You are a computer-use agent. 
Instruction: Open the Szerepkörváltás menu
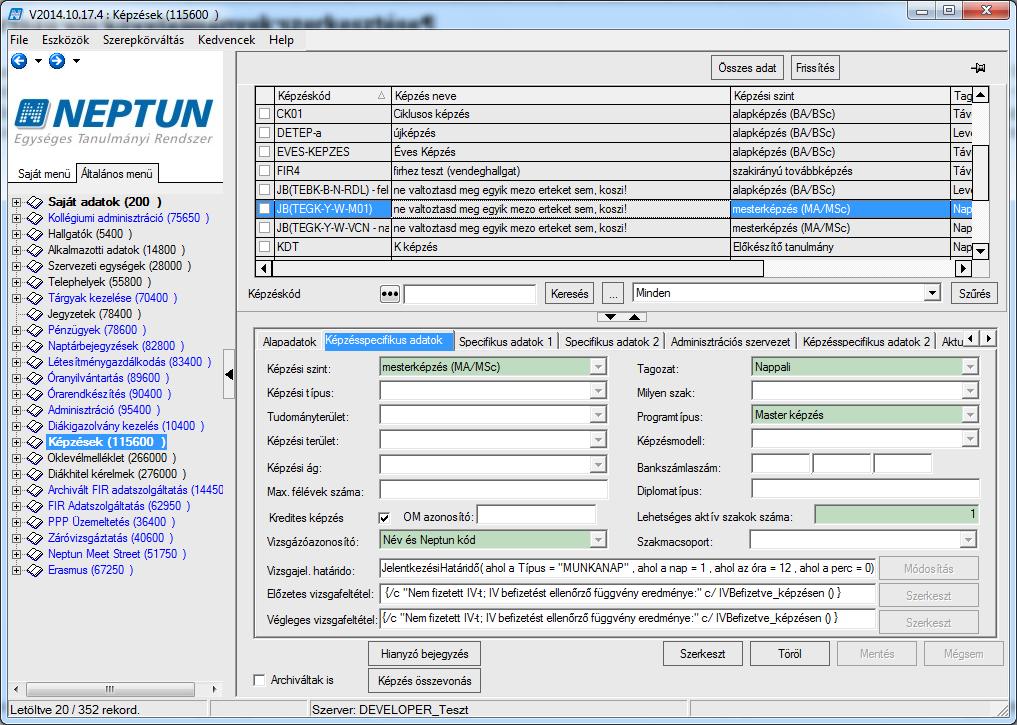[x=143, y=40]
